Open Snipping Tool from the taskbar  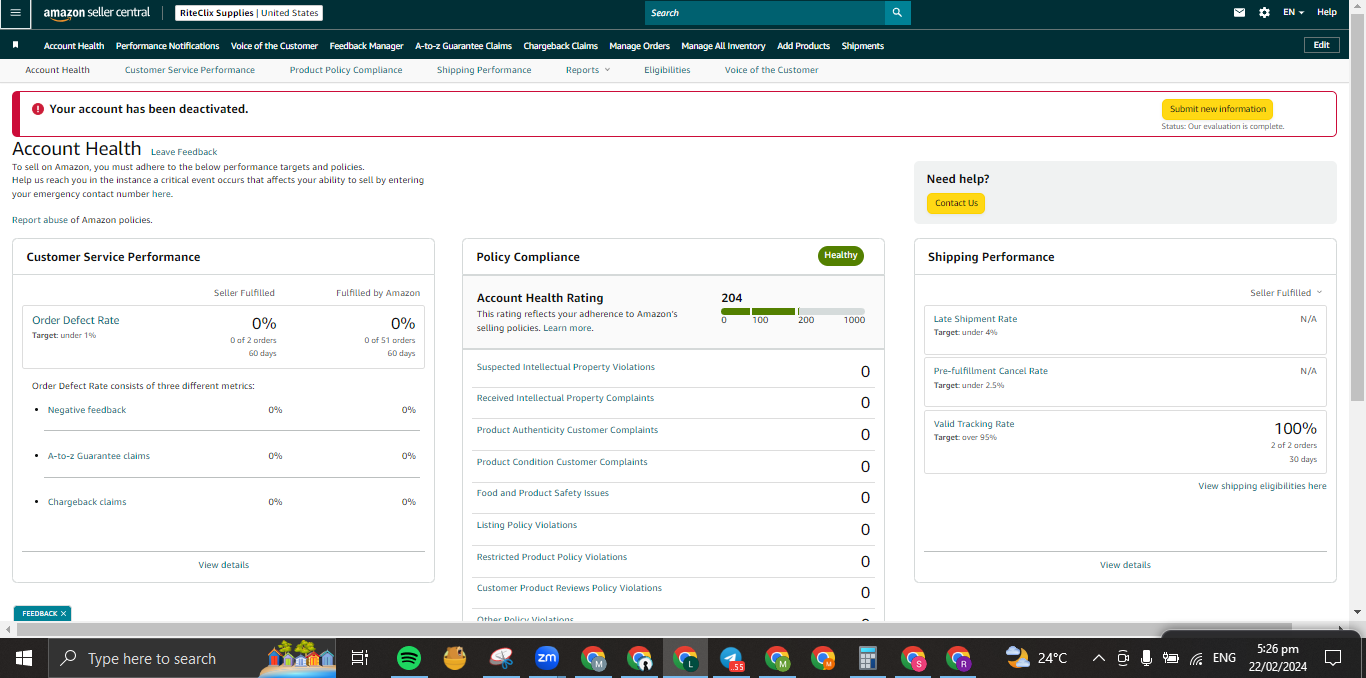click(x=500, y=658)
